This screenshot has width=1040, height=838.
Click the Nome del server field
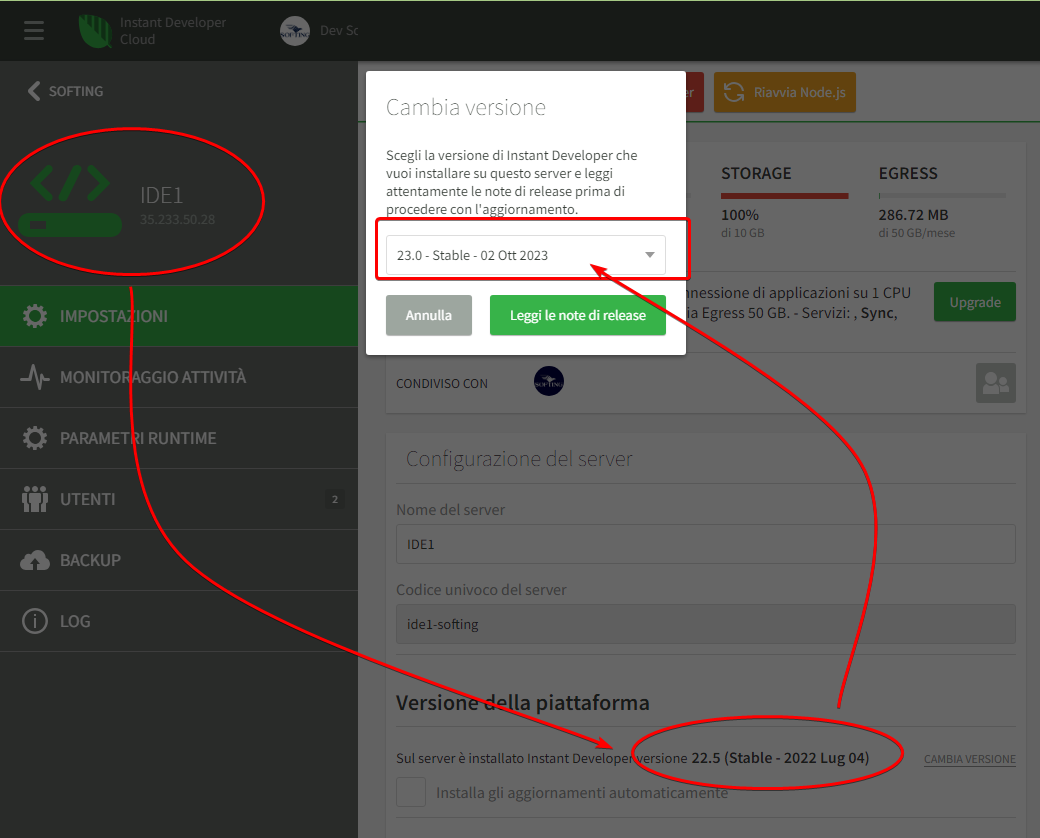point(705,545)
